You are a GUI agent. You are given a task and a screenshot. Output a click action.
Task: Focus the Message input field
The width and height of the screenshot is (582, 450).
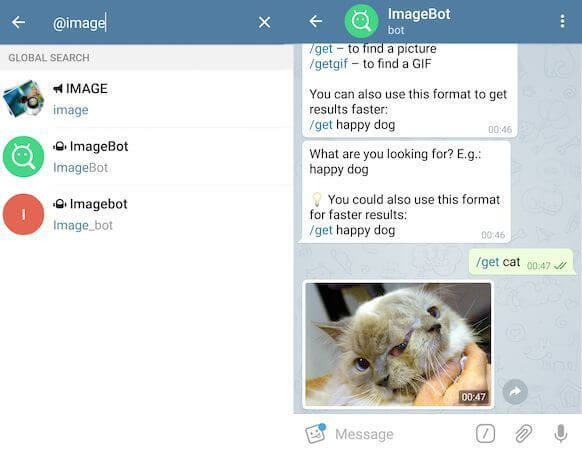pyautogui.click(x=401, y=434)
